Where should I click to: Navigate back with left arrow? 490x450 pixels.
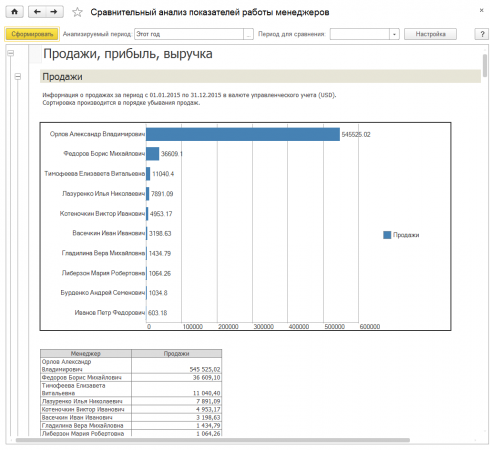37,12
